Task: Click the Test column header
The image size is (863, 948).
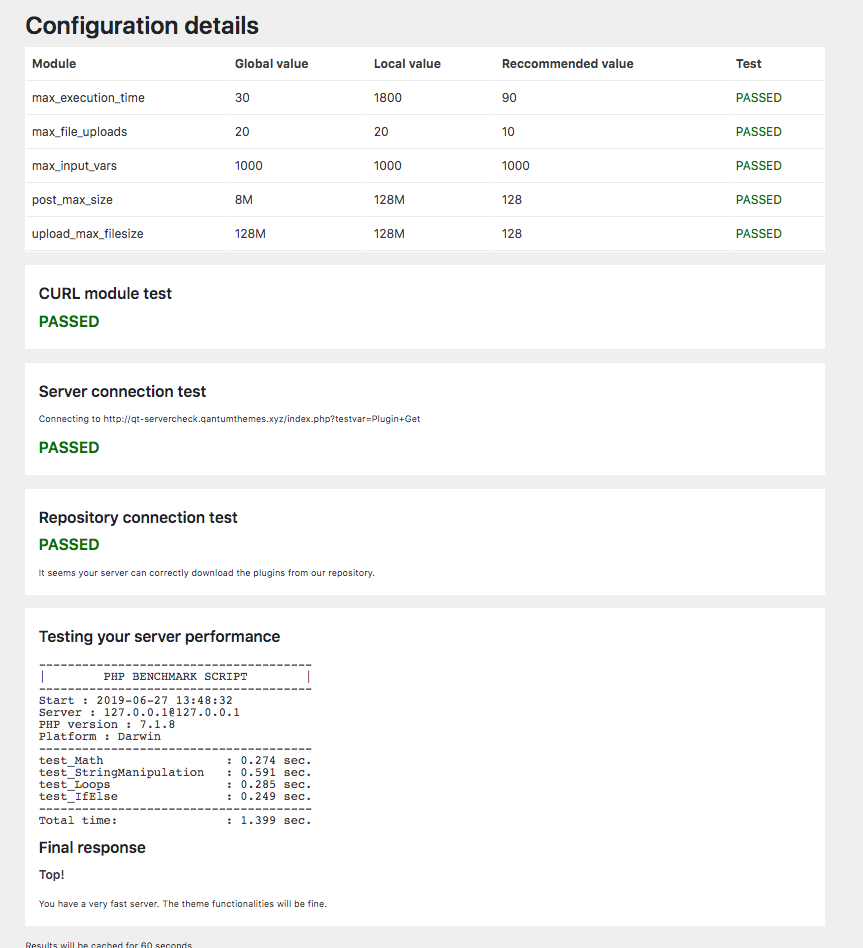Action: pos(748,64)
